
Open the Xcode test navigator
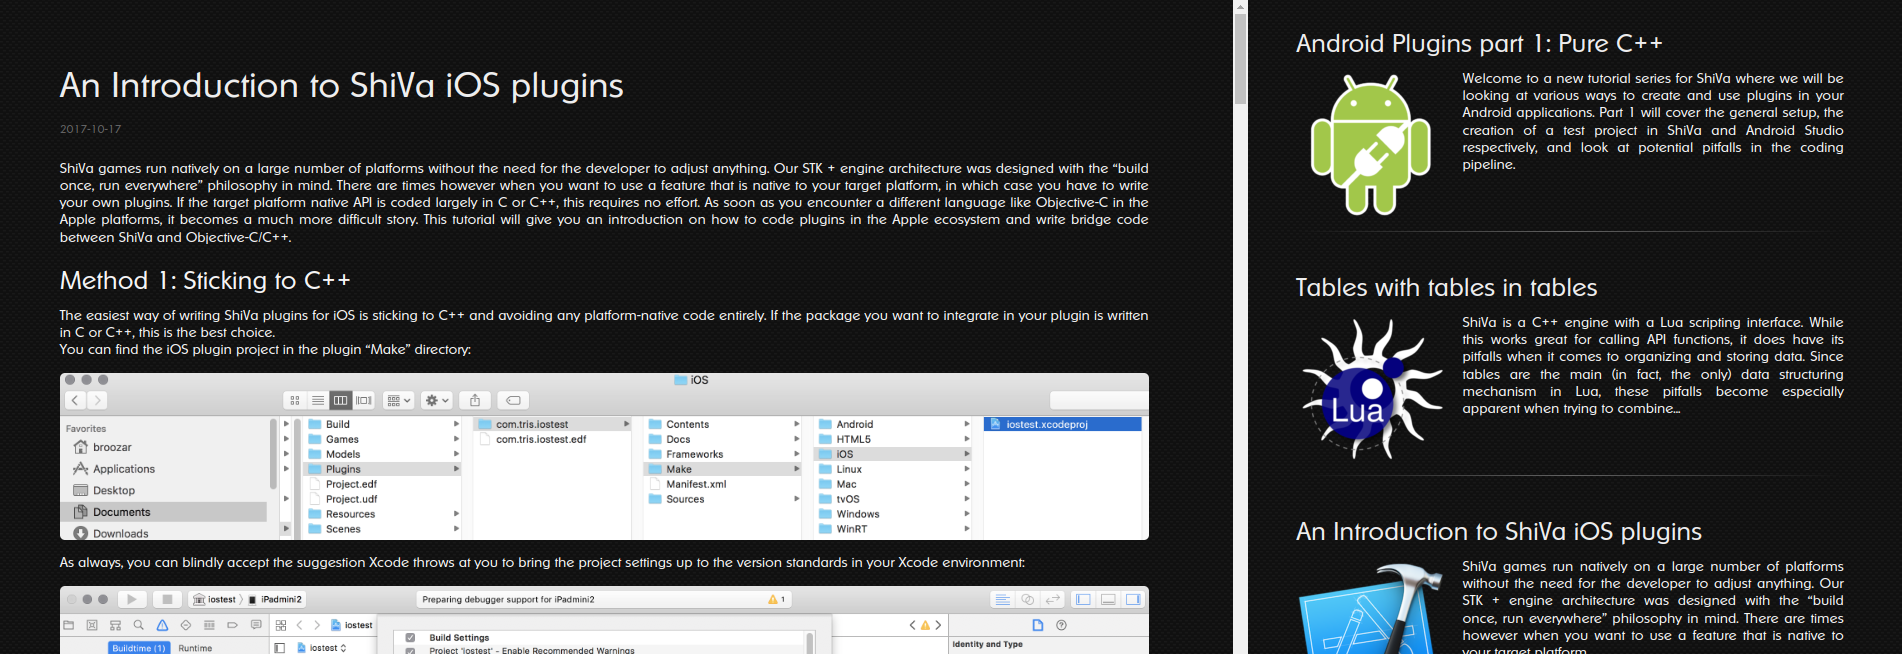click(x=185, y=625)
